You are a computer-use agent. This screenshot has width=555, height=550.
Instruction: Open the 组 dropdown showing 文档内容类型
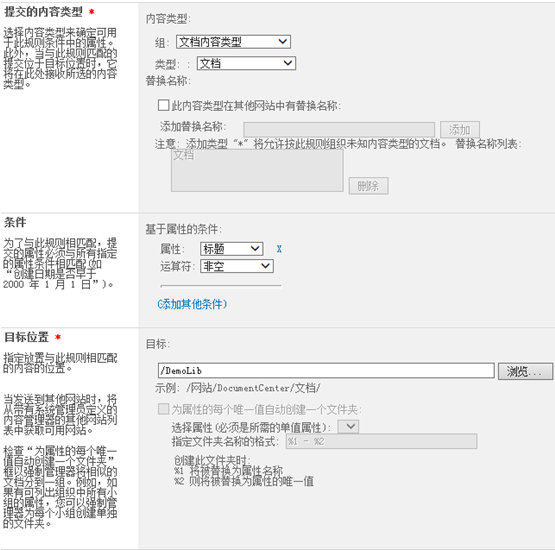click(x=233, y=42)
